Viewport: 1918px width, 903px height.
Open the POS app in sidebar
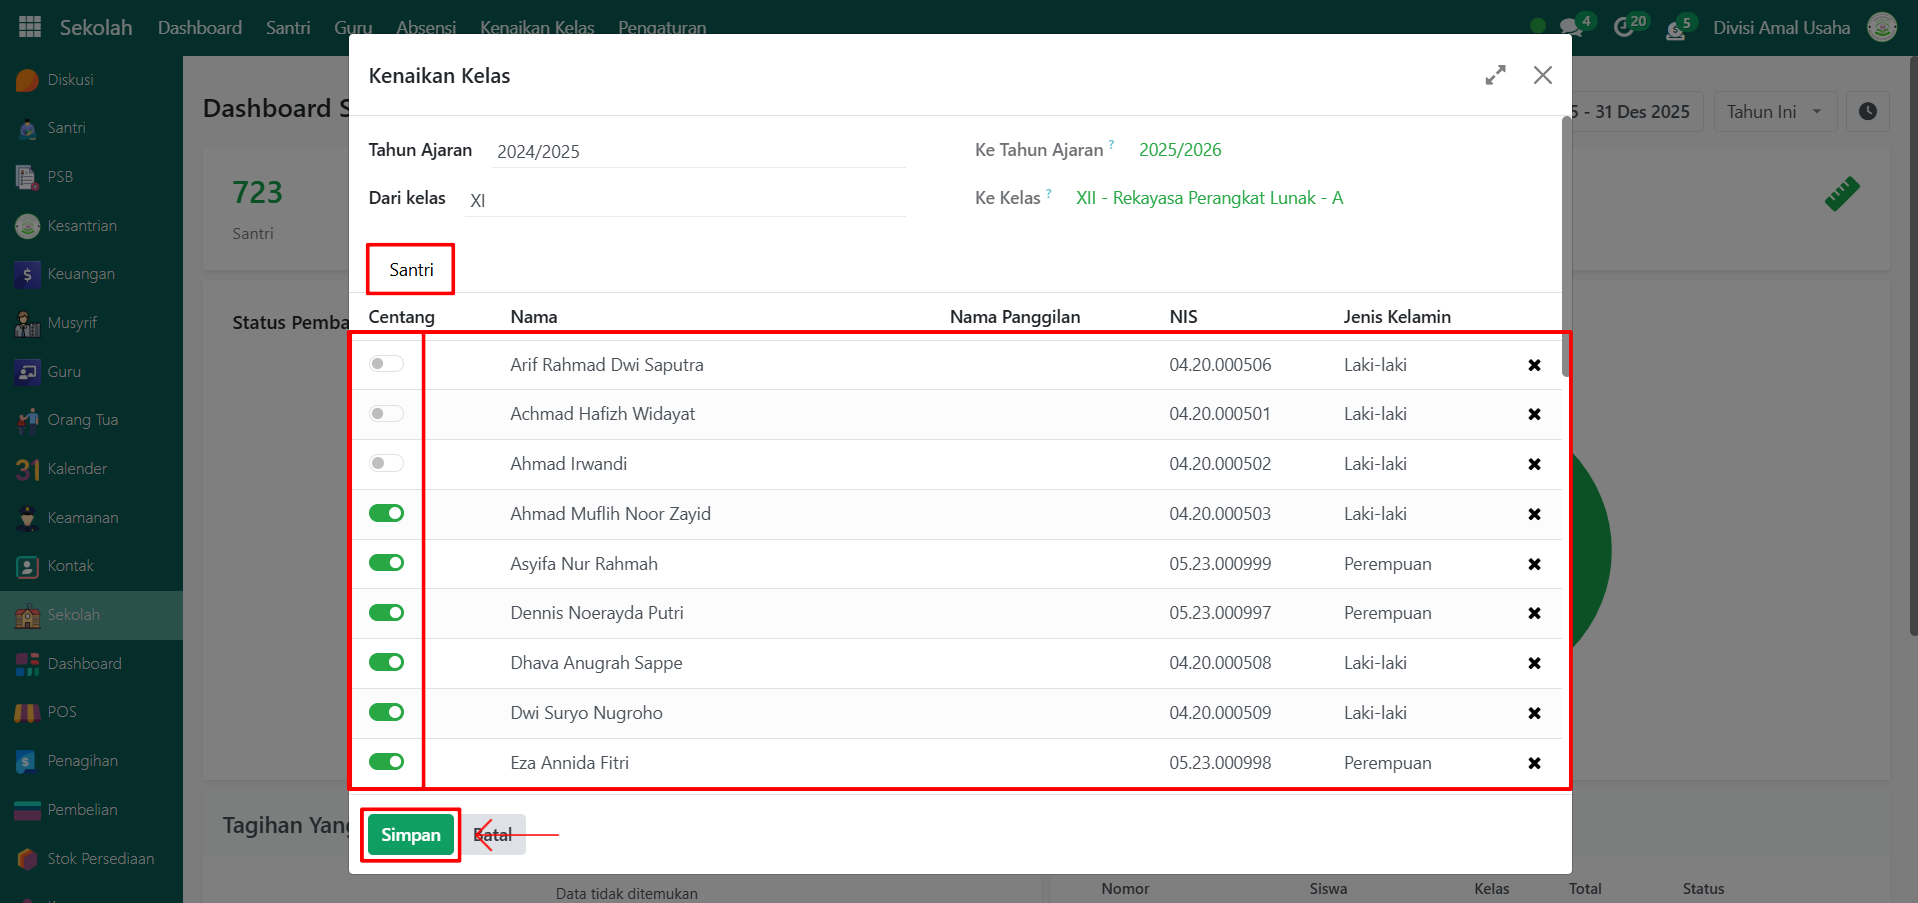click(27, 712)
